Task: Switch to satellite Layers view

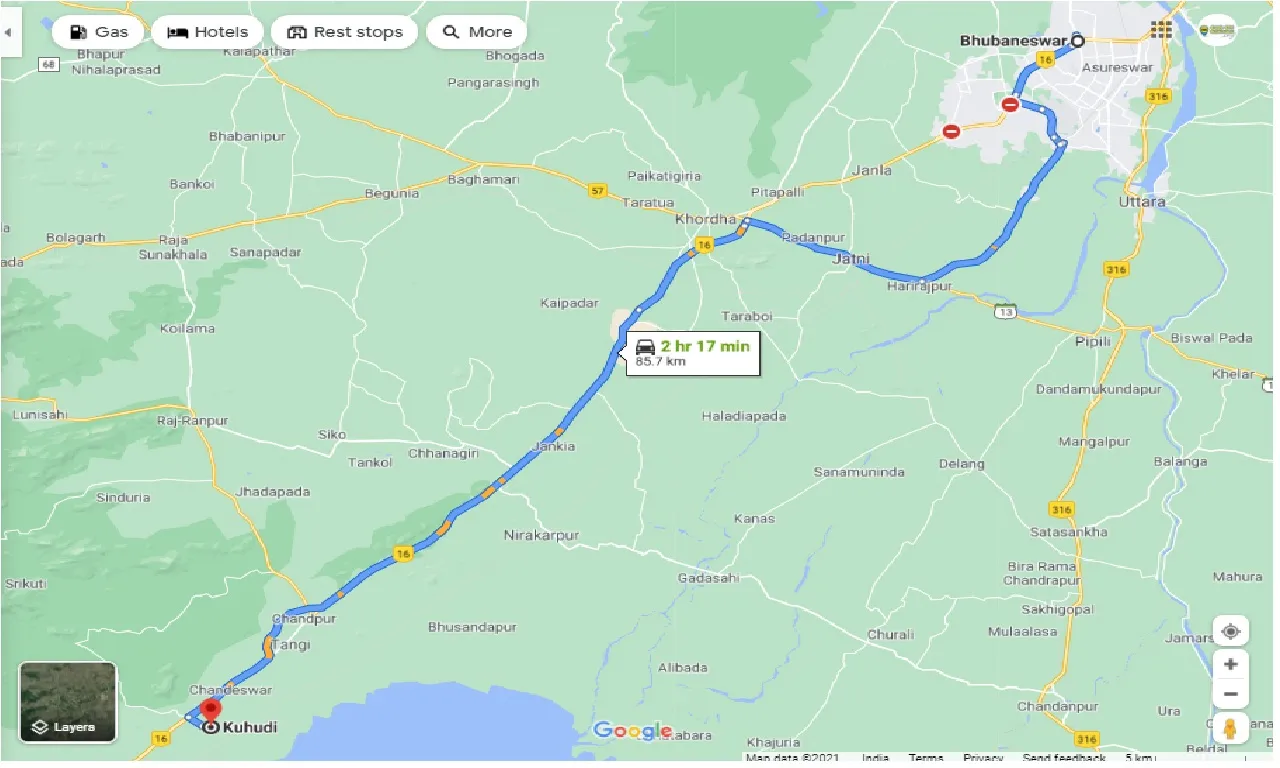Action: tap(68, 702)
